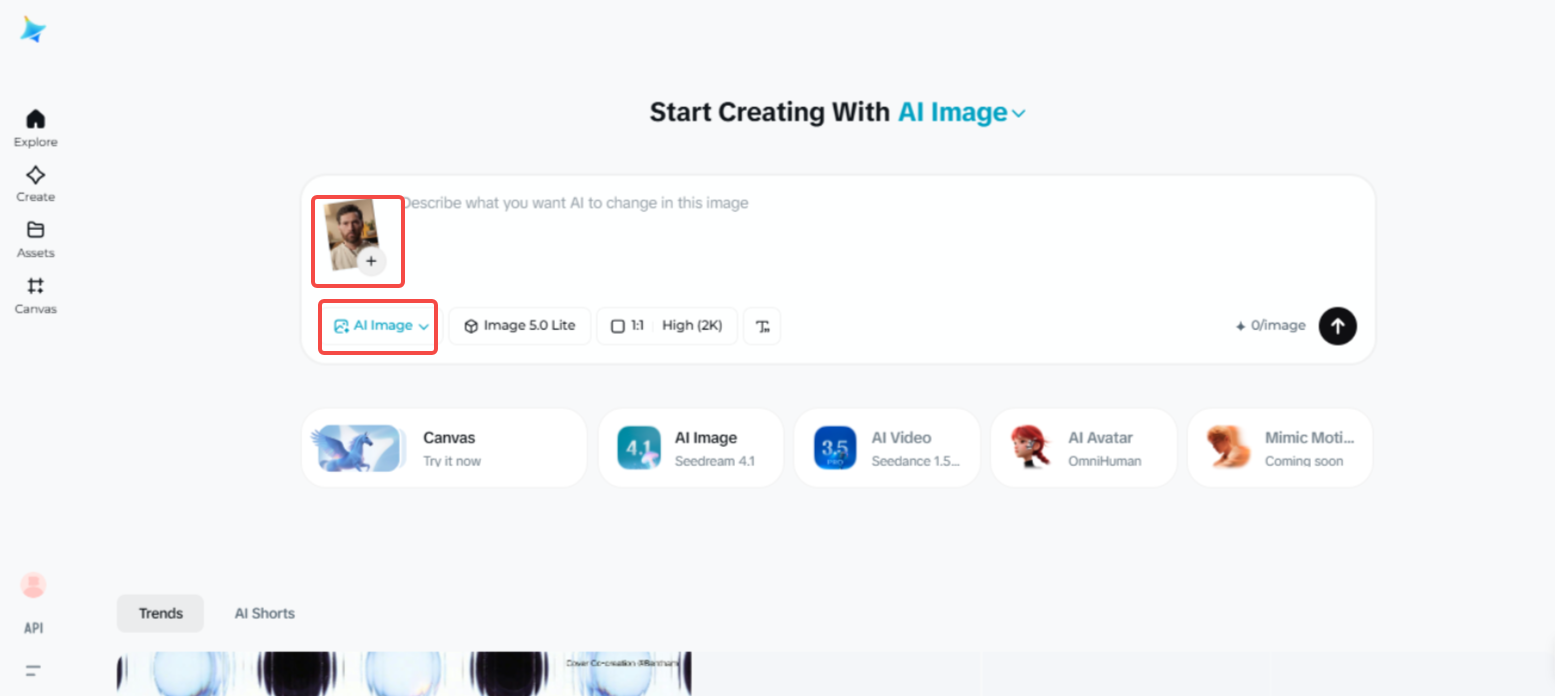The width and height of the screenshot is (1555, 696).
Task: Open the text prompt options icon
Action: 762,325
